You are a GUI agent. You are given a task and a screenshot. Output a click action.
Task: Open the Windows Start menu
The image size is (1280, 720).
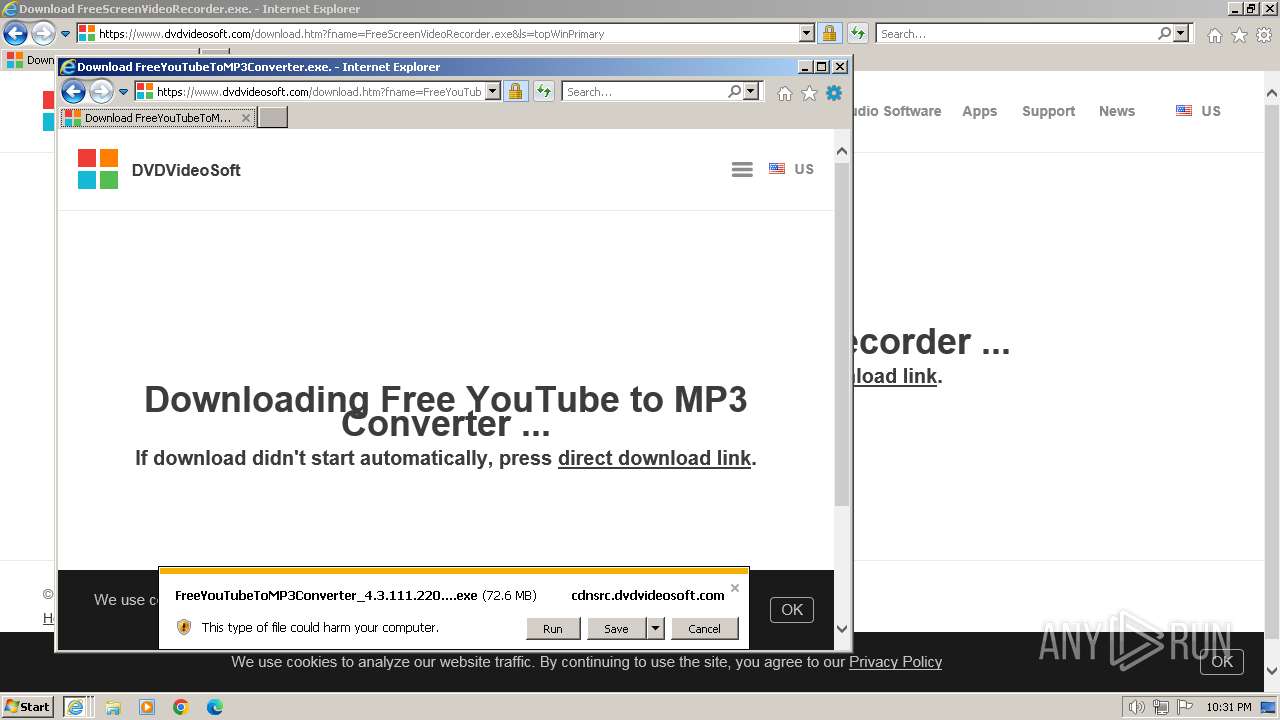click(28, 707)
